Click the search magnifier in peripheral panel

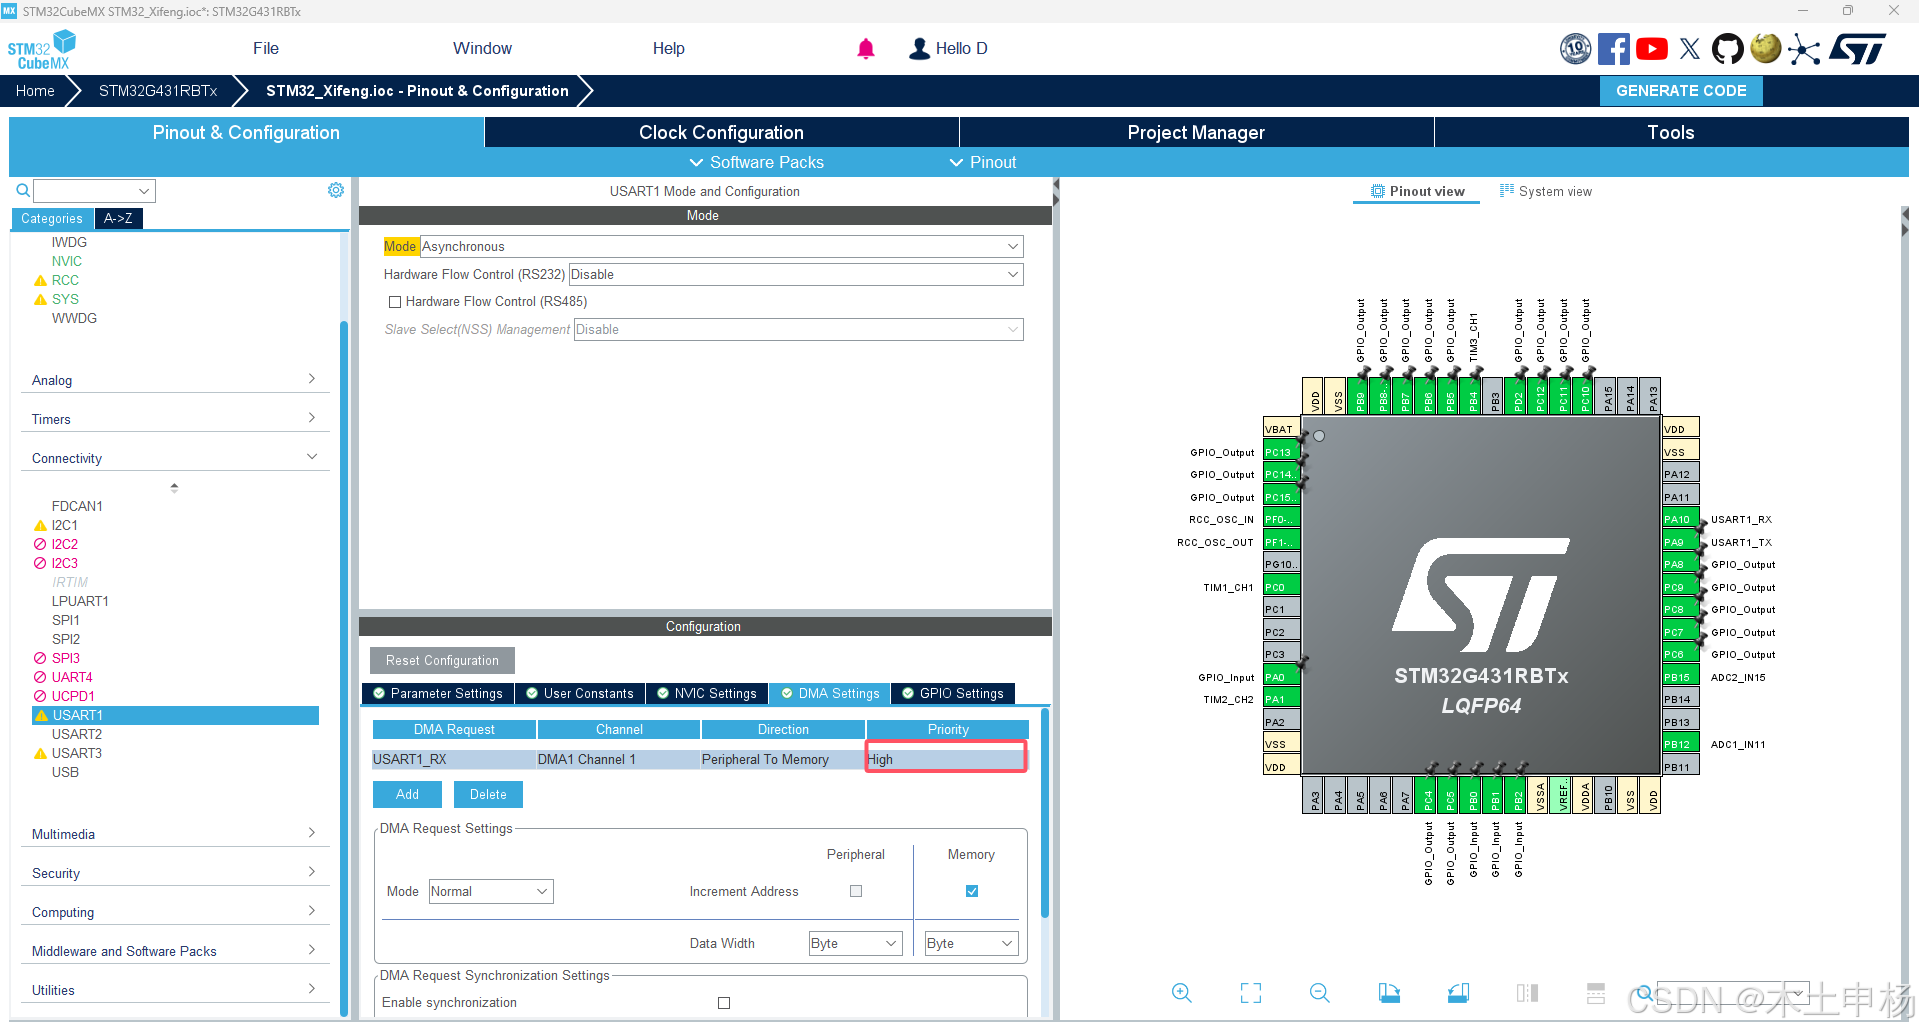tap(22, 190)
